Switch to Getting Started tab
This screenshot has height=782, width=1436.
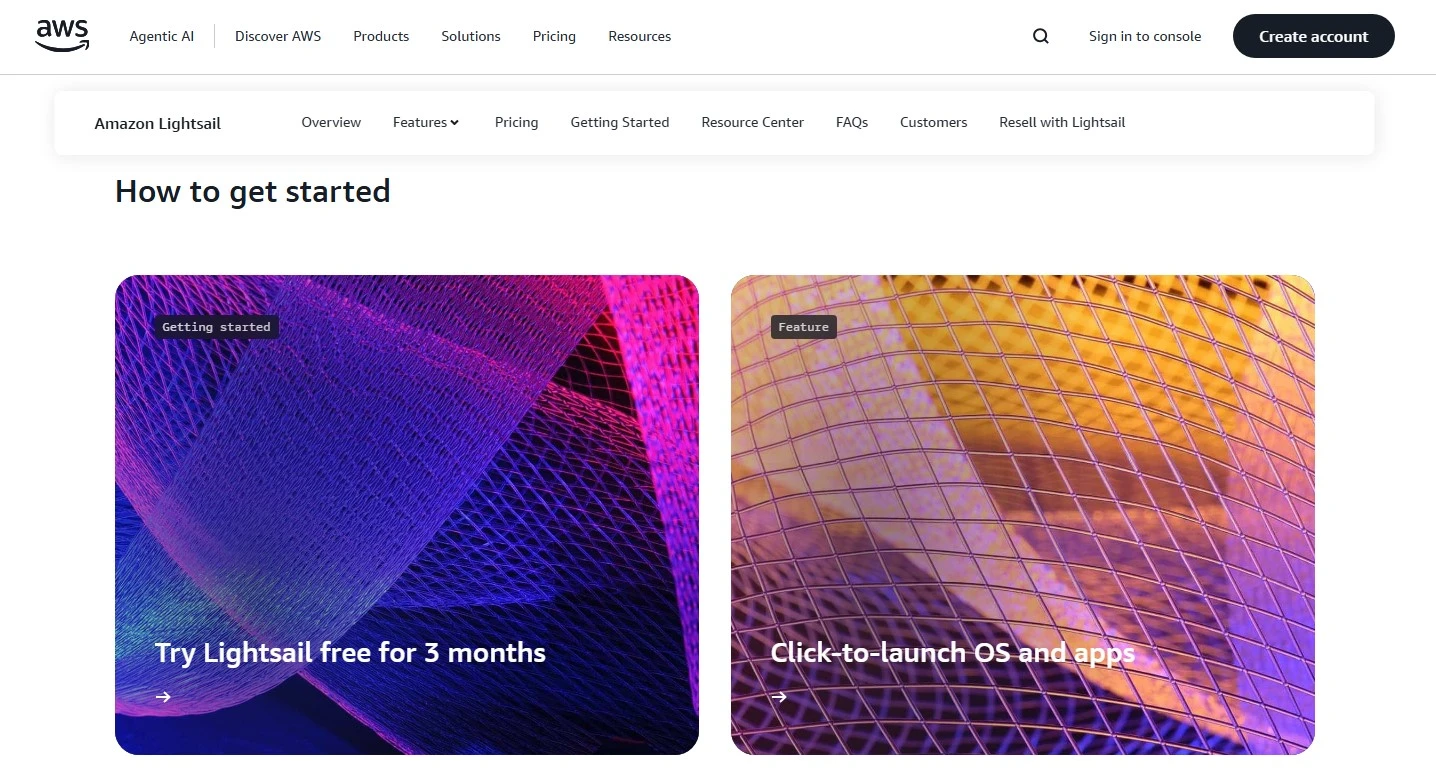click(x=620, y=122)
